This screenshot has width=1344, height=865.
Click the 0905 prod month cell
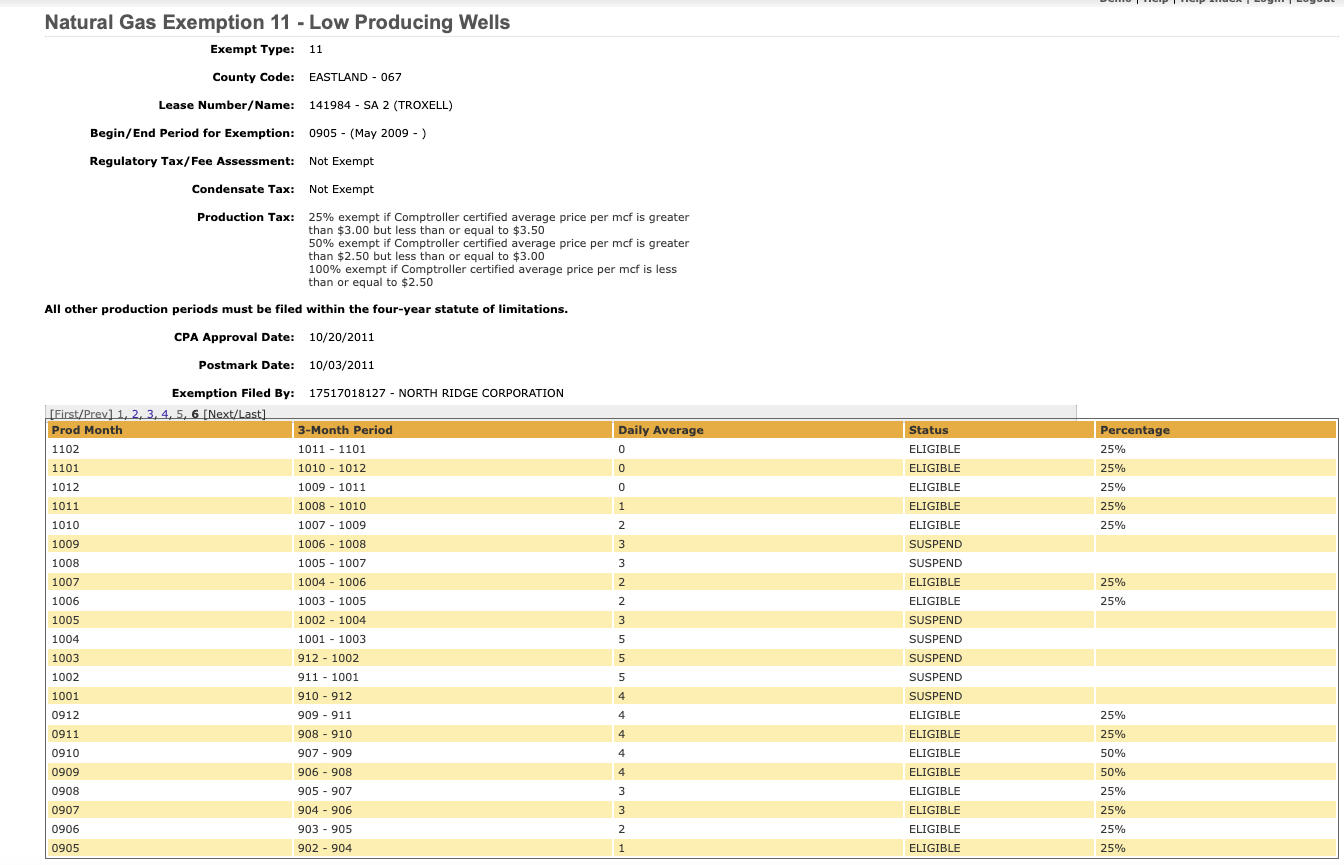65,848
